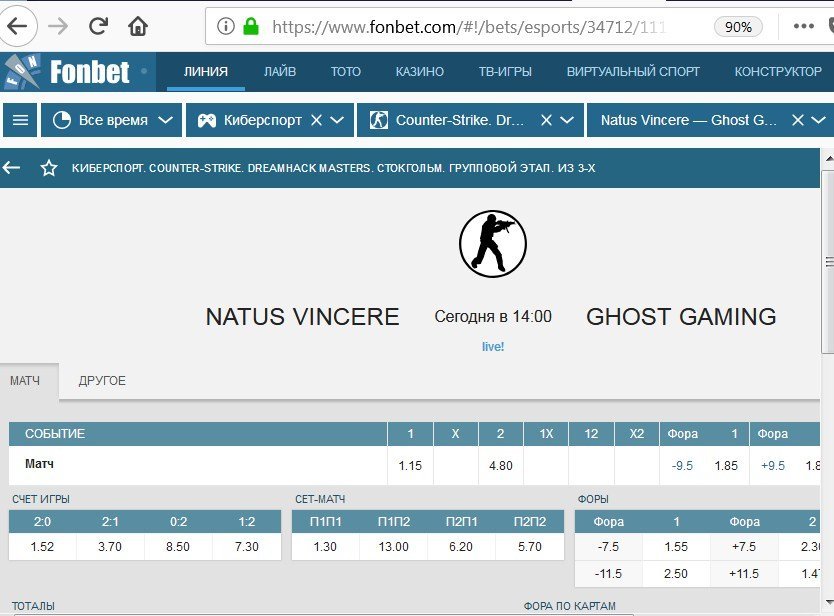Remove the Counter-Strike filter with its X
834x616 pixels.
(x=546, y=120)
